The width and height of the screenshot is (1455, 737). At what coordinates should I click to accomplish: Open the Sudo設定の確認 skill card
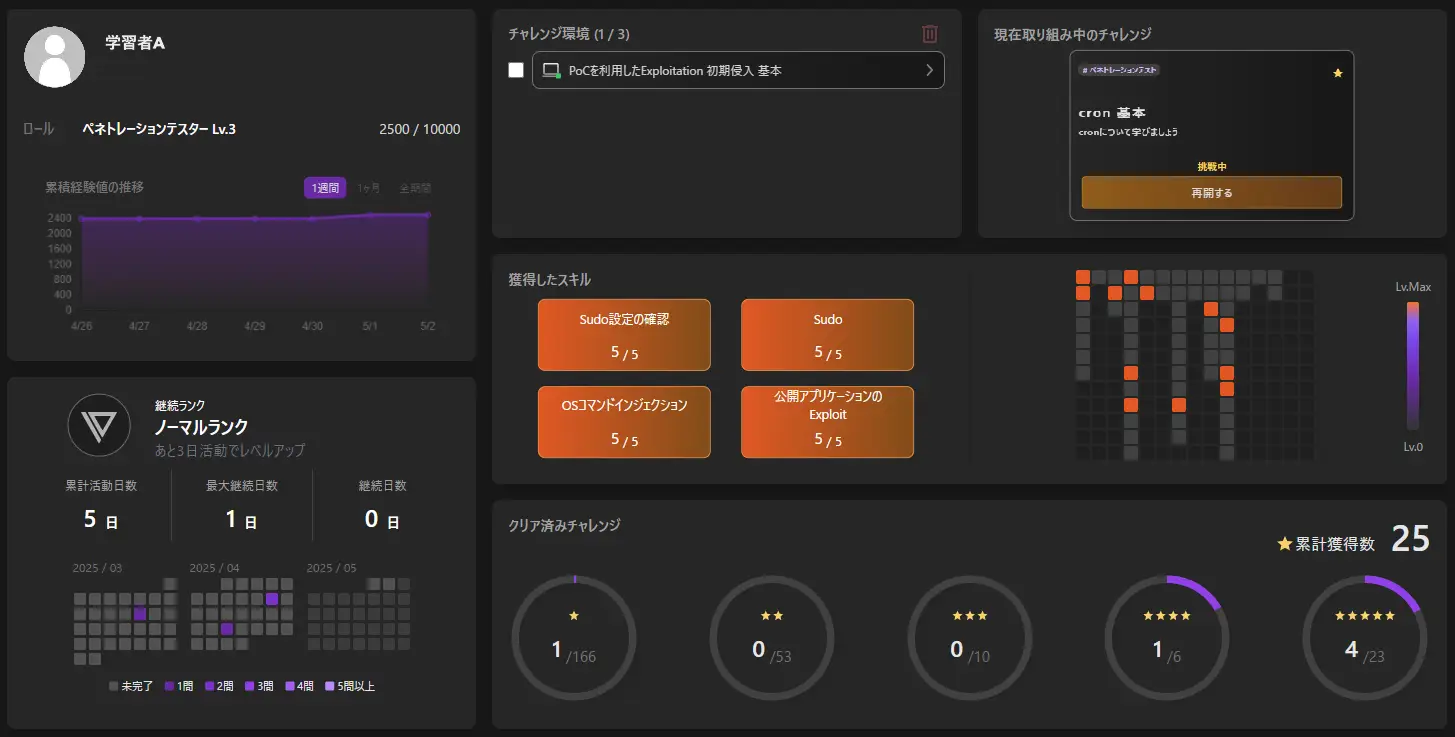624,335
